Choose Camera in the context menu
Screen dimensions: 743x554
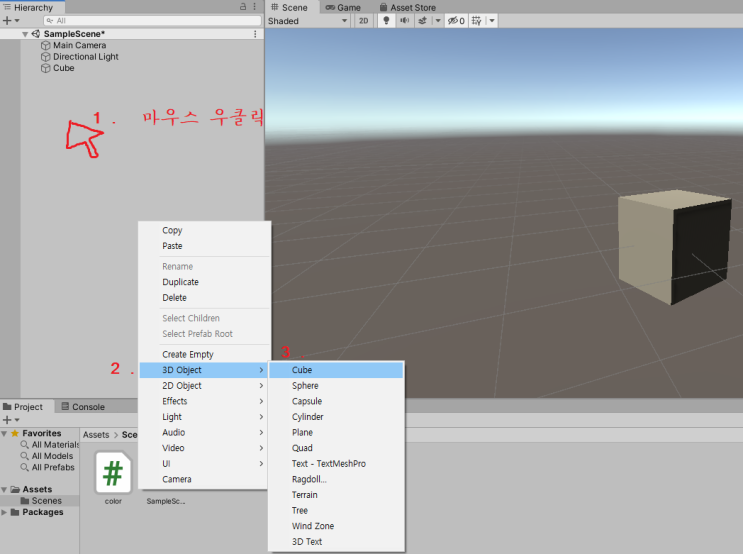205,480
